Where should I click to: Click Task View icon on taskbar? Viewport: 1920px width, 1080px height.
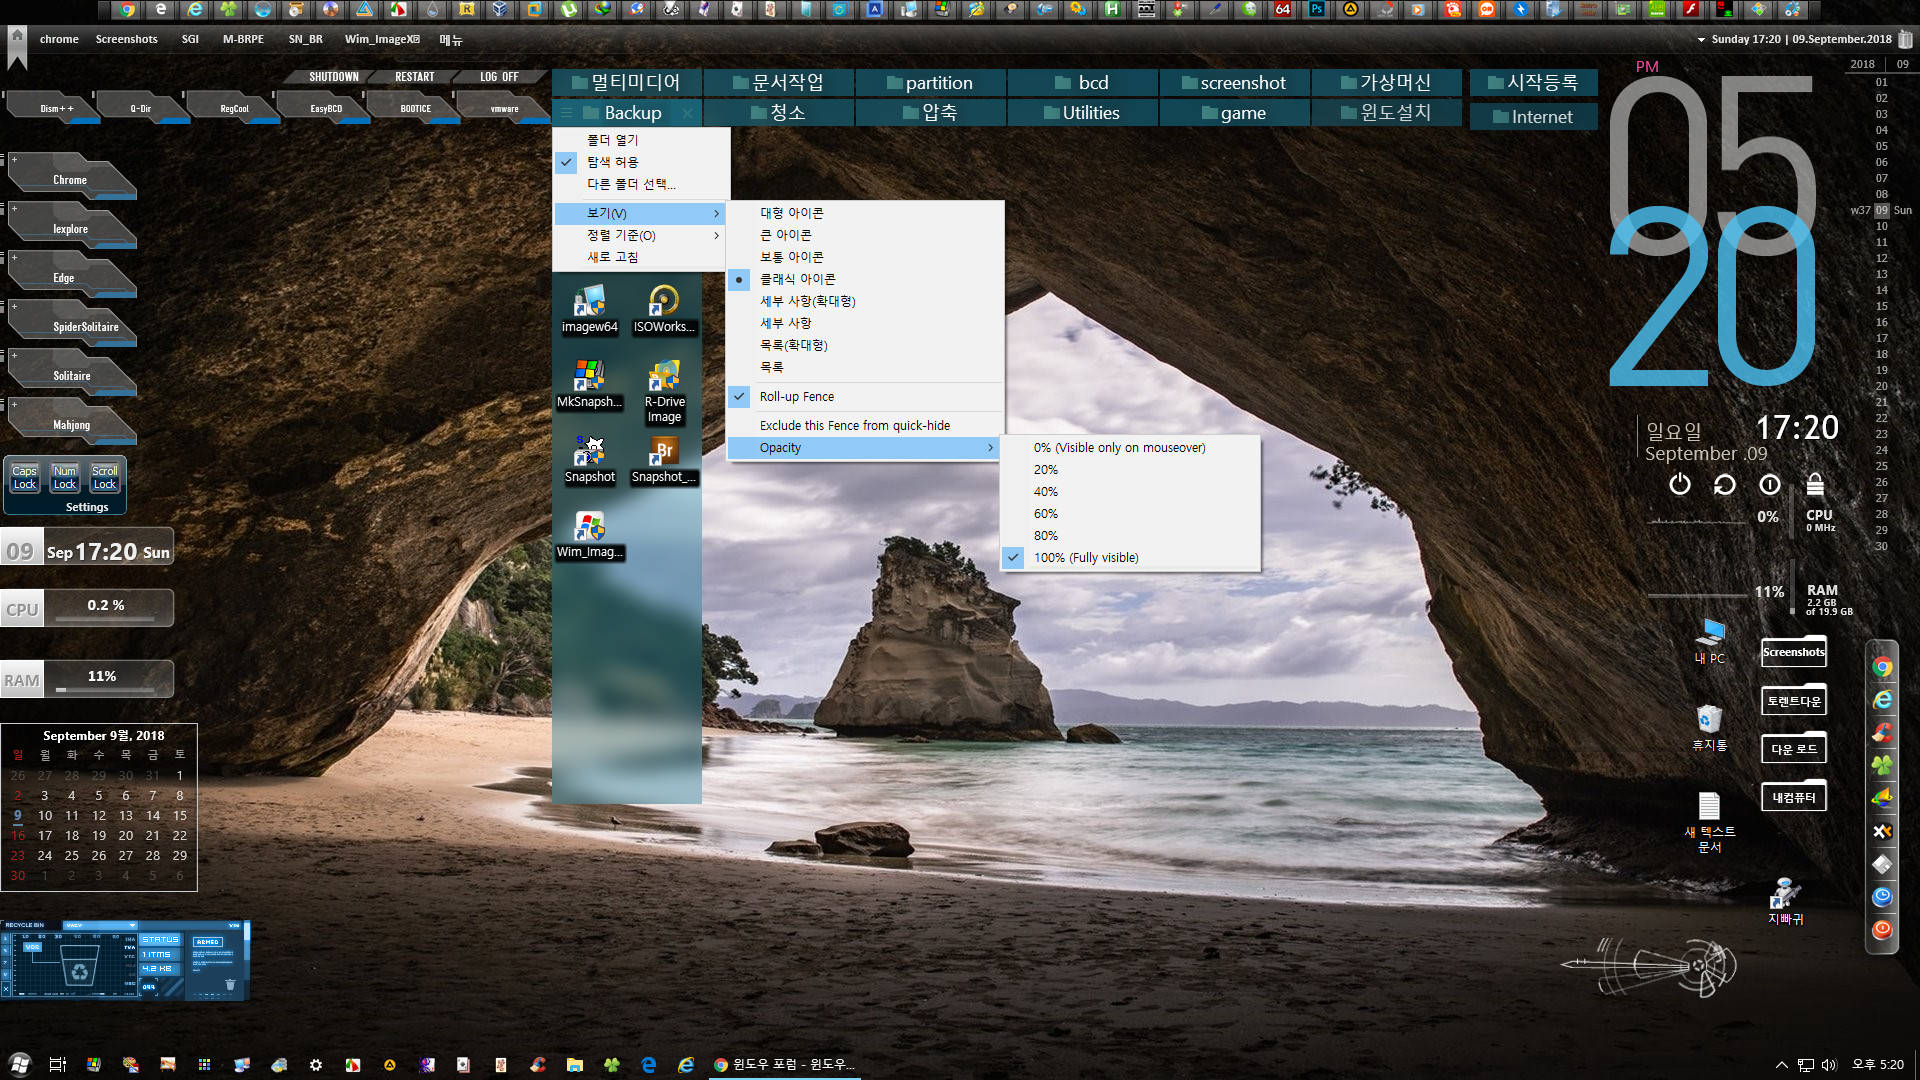[57, 1065]
